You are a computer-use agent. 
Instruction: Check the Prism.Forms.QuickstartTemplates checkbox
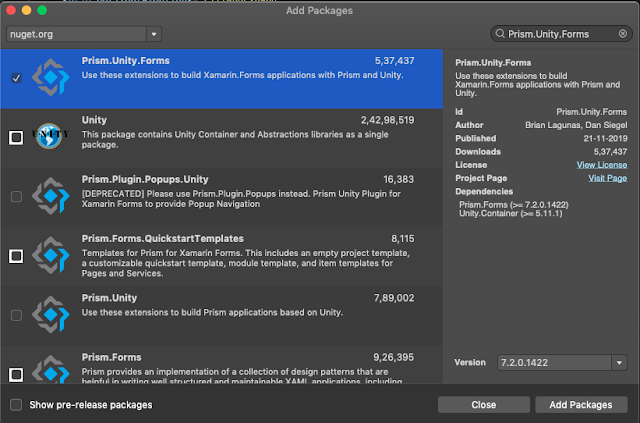coord(16,256)
